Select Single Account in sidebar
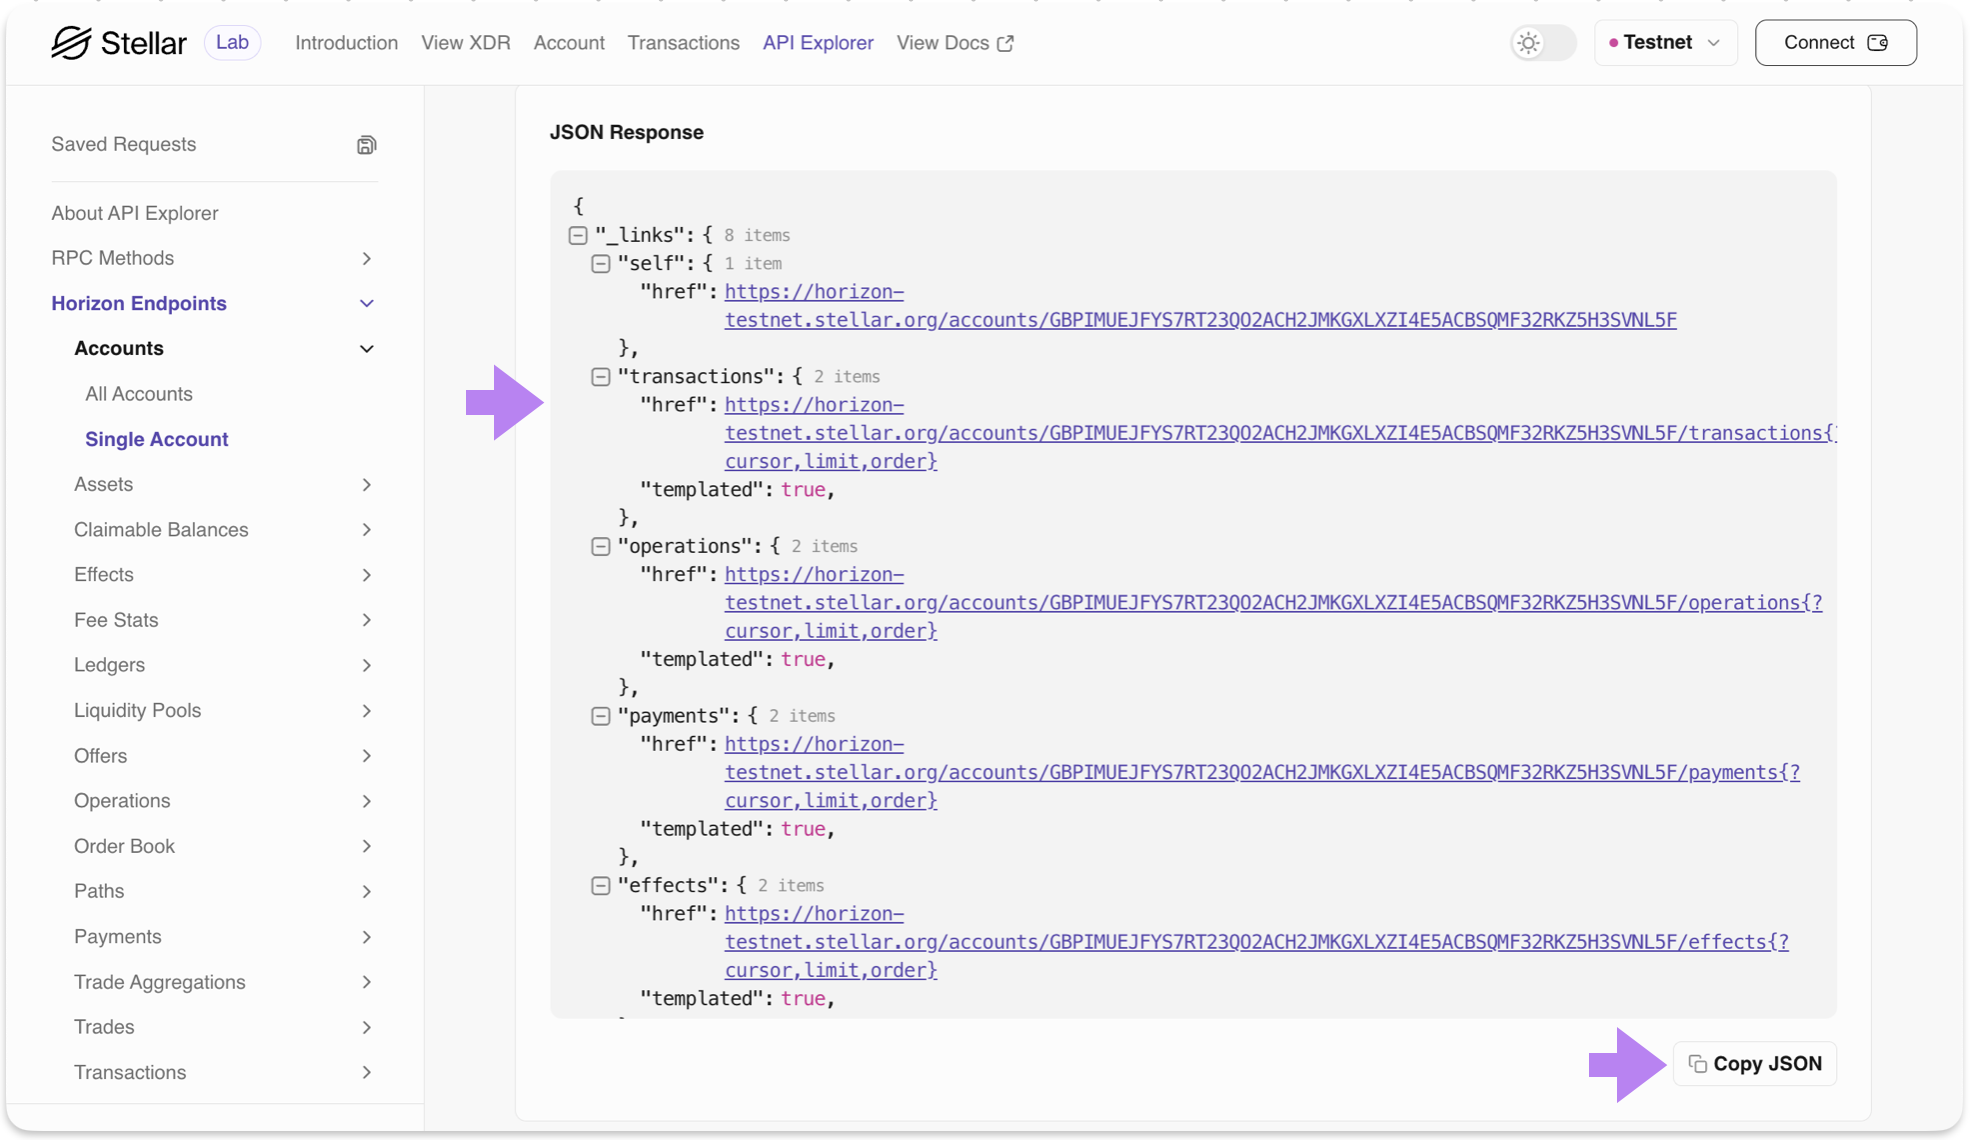The width and height of the screenshot is (1970, 1140). (x=157, y=440)
